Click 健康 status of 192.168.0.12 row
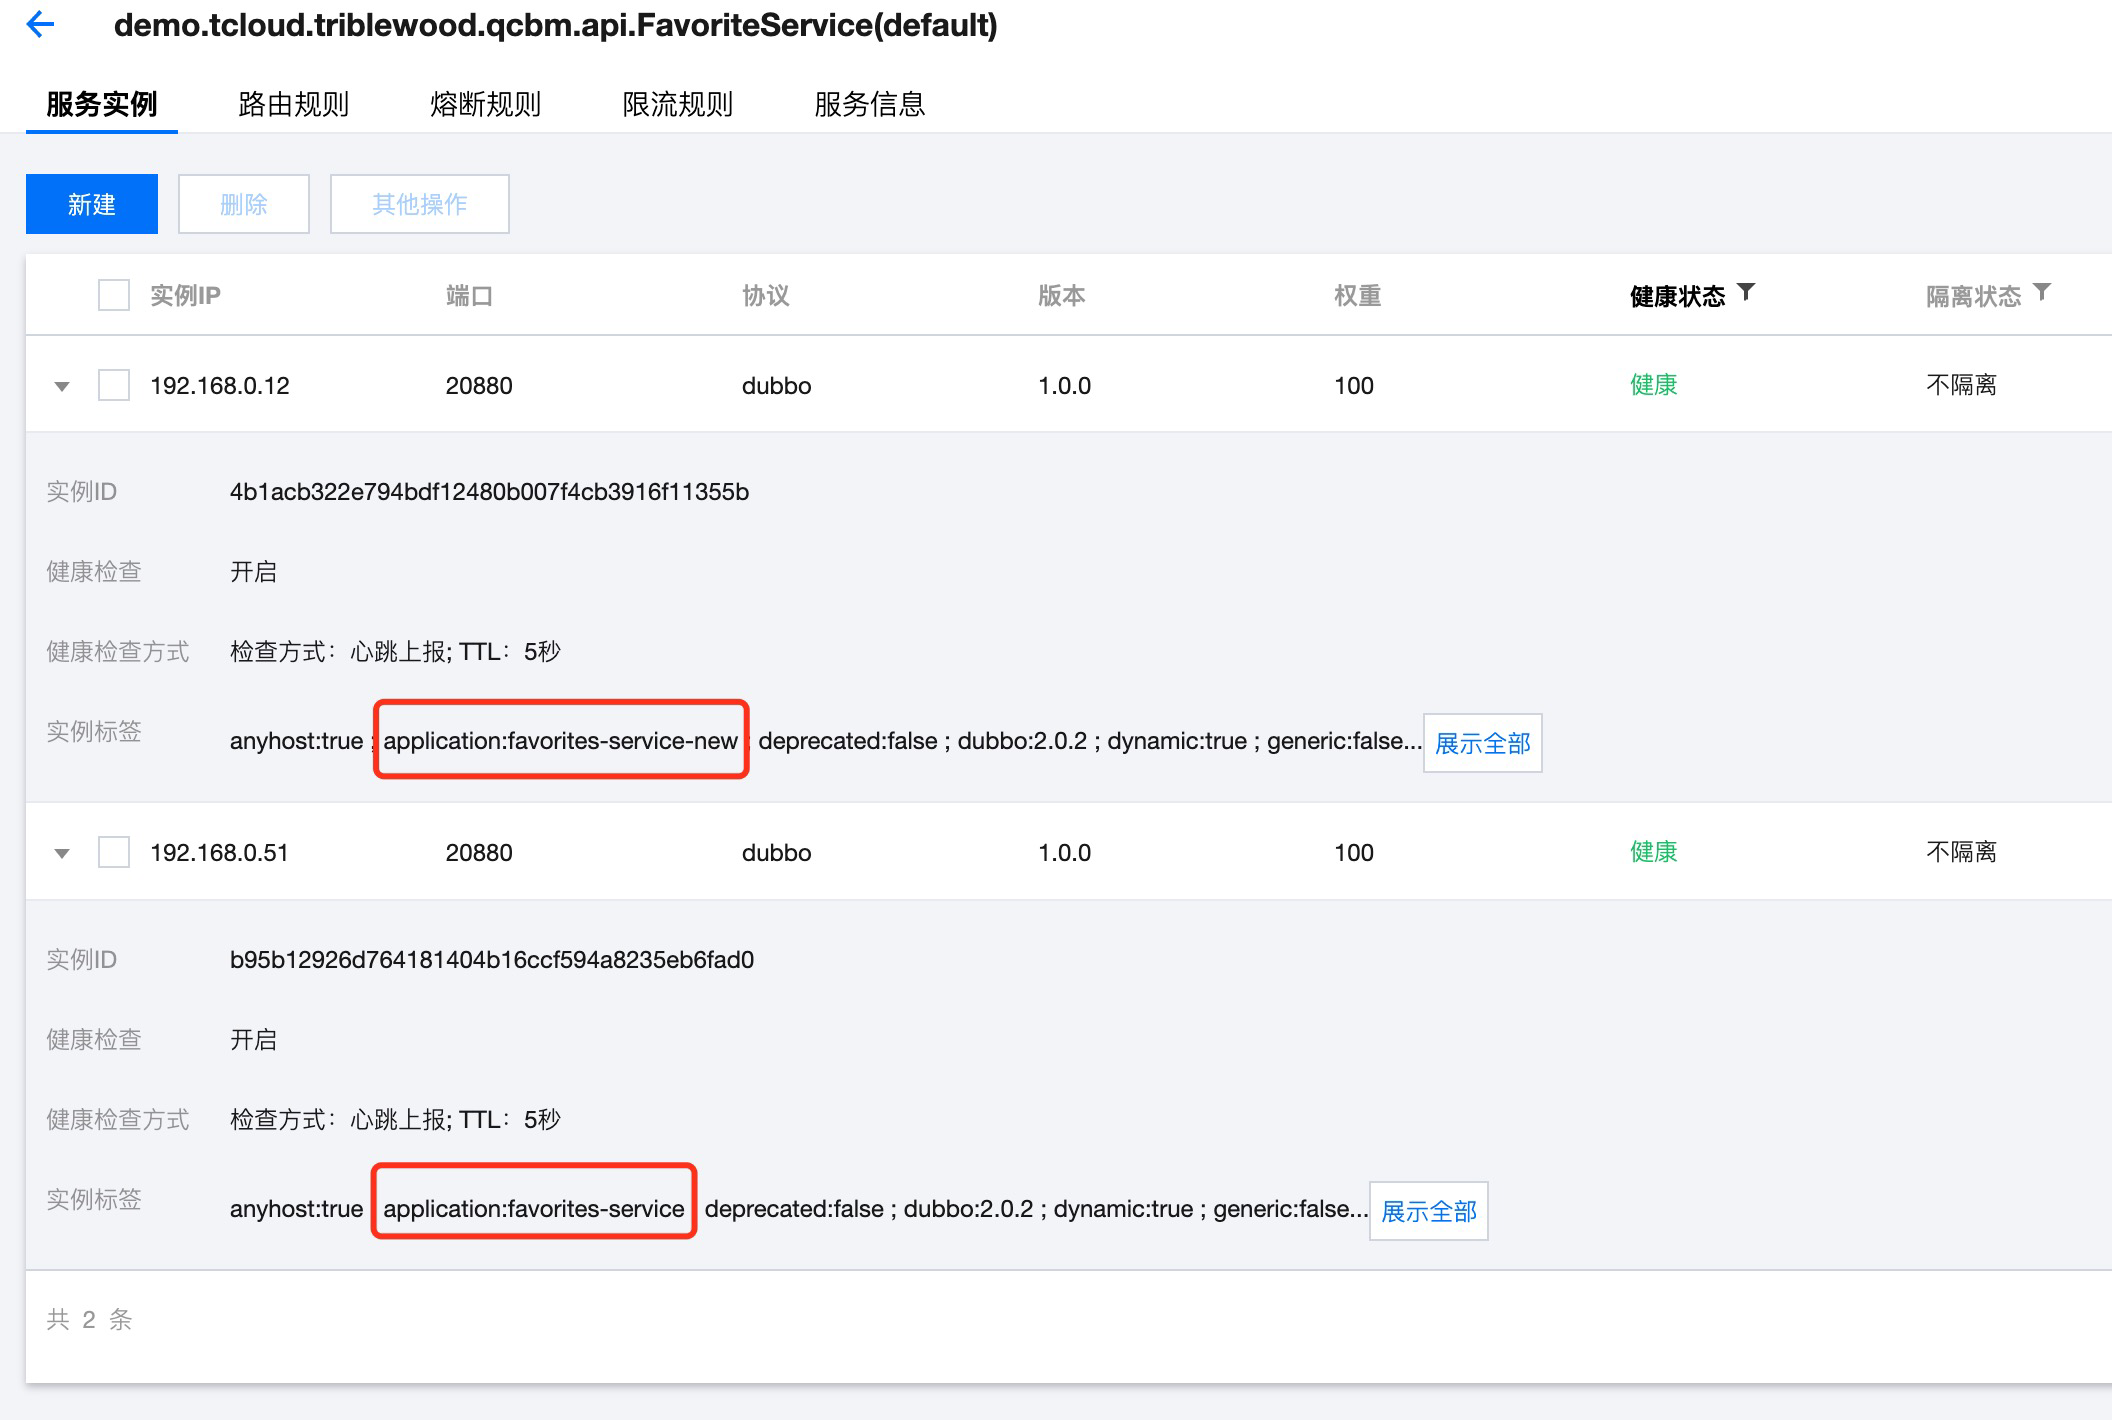The height and width of the screenshot is (1420, 2112). [x=1654, y=385]
